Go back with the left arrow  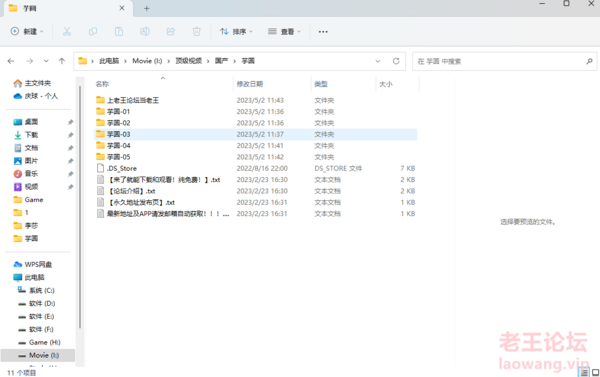11,61
